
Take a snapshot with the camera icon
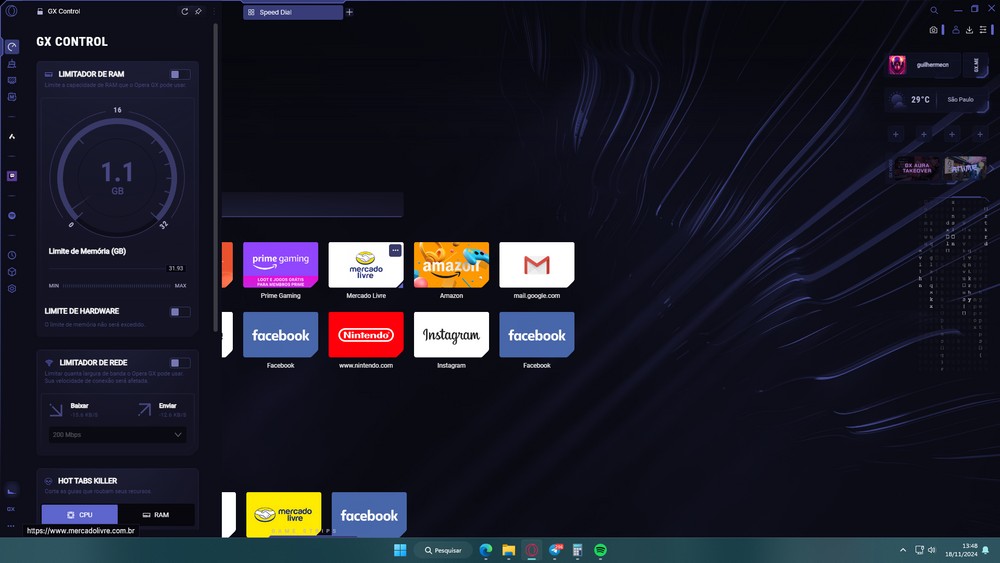[933, 30]
